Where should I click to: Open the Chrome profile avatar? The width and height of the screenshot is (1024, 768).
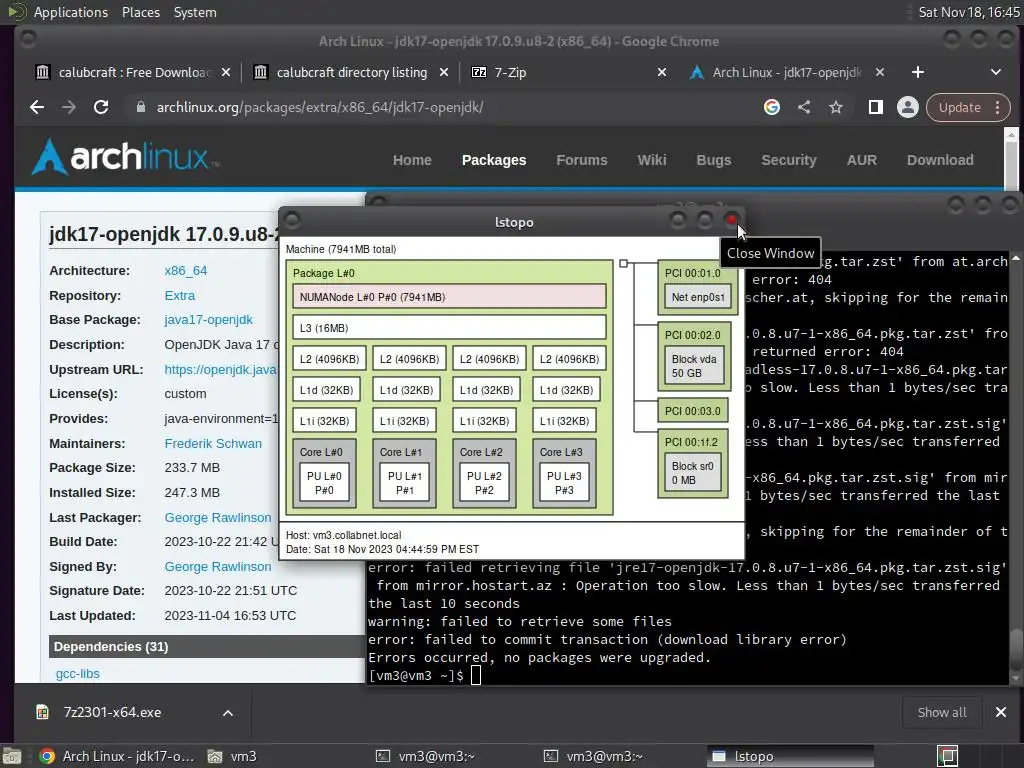(907, 107)
